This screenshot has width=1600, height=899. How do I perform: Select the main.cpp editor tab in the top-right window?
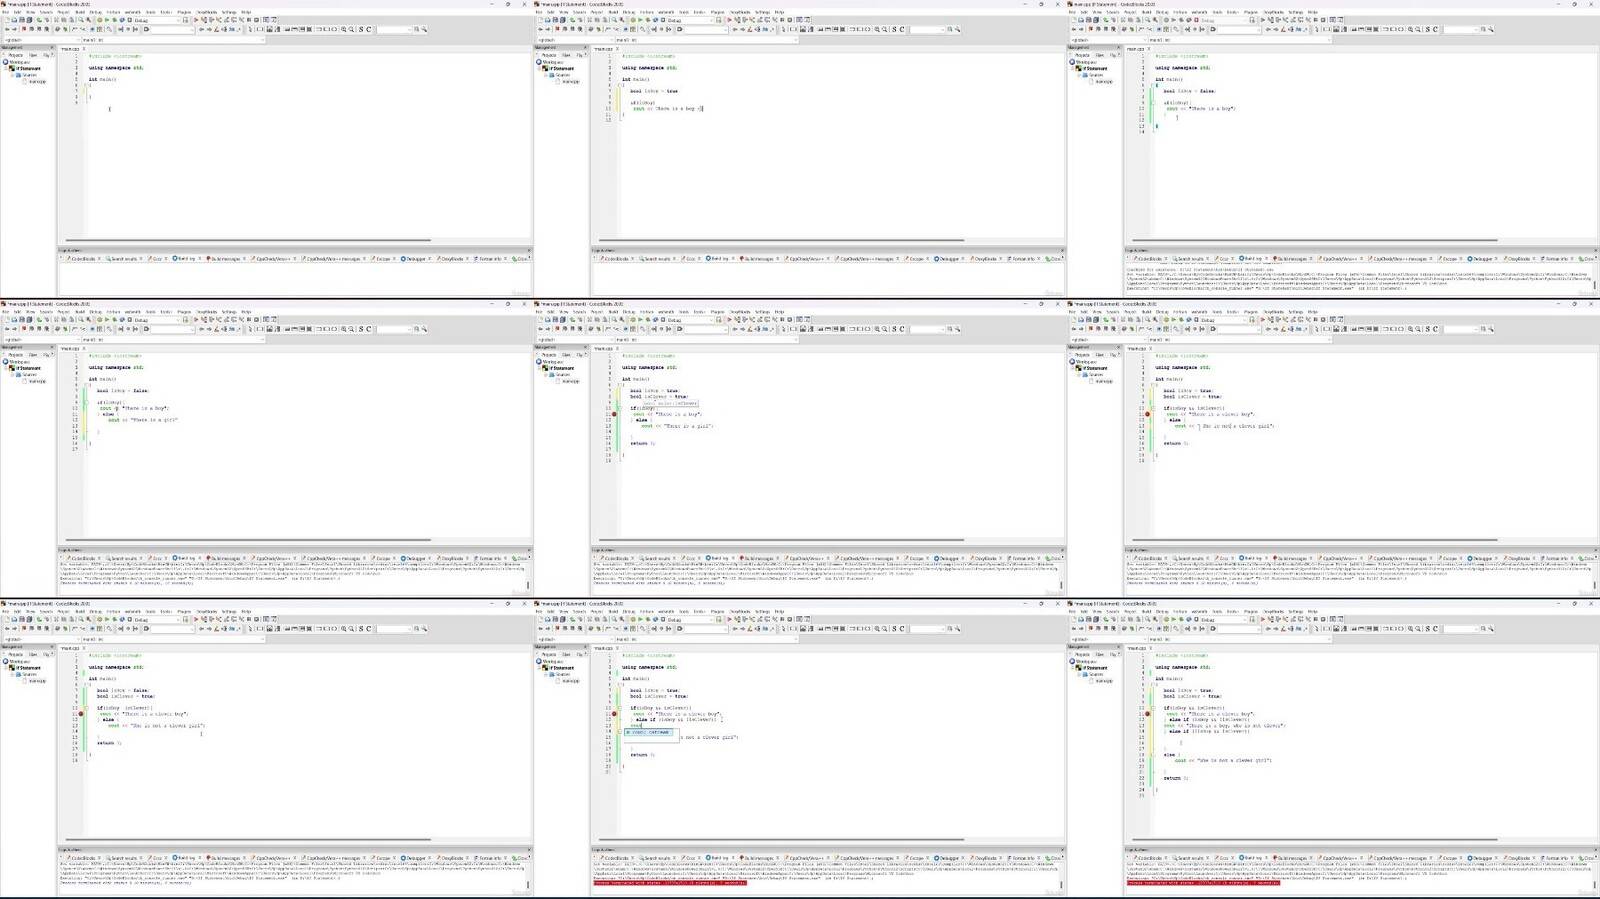point(1135,48)
